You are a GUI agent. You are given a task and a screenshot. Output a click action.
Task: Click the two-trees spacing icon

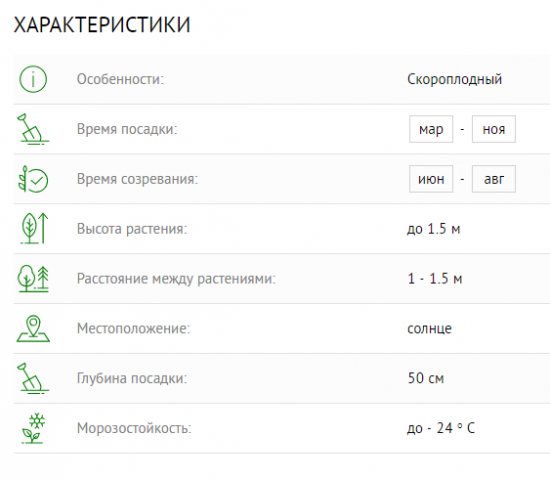[33, 279]
